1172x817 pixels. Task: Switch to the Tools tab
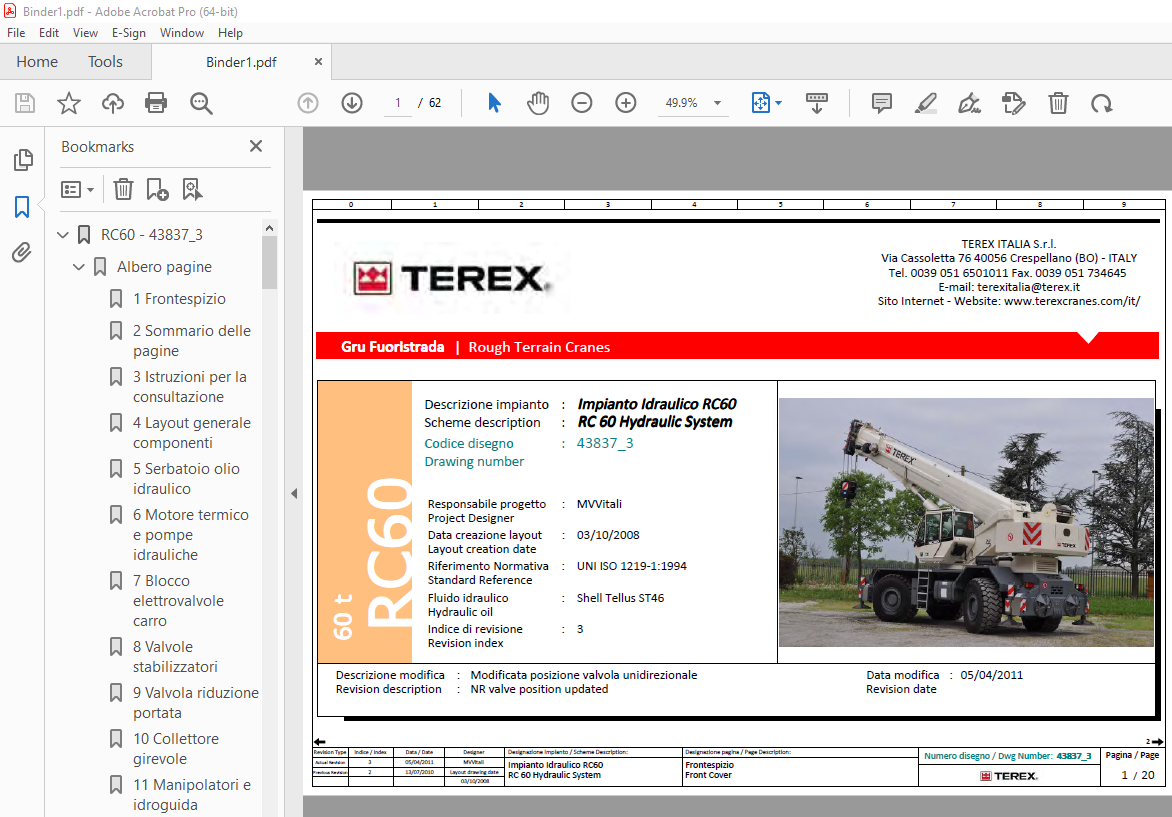click(105, 62)
